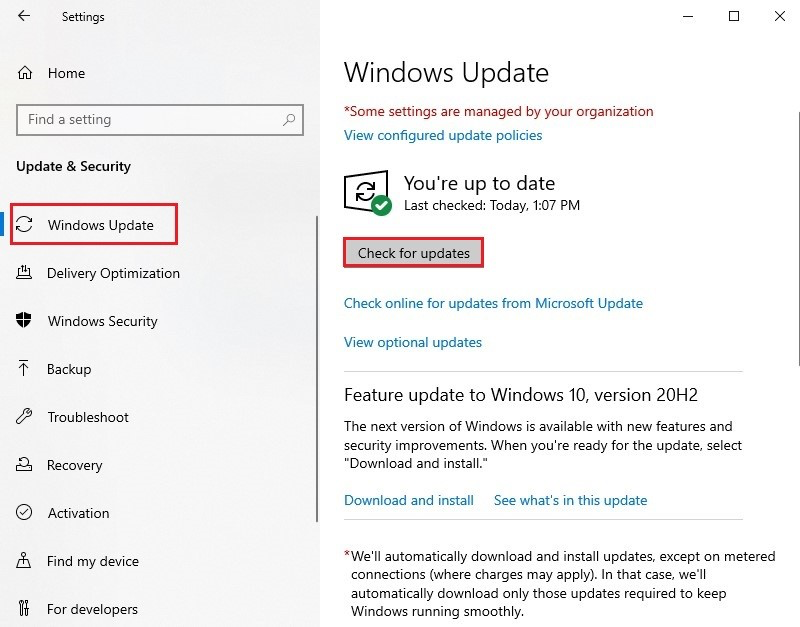Open Windows Security shield icon

point(23,320)
